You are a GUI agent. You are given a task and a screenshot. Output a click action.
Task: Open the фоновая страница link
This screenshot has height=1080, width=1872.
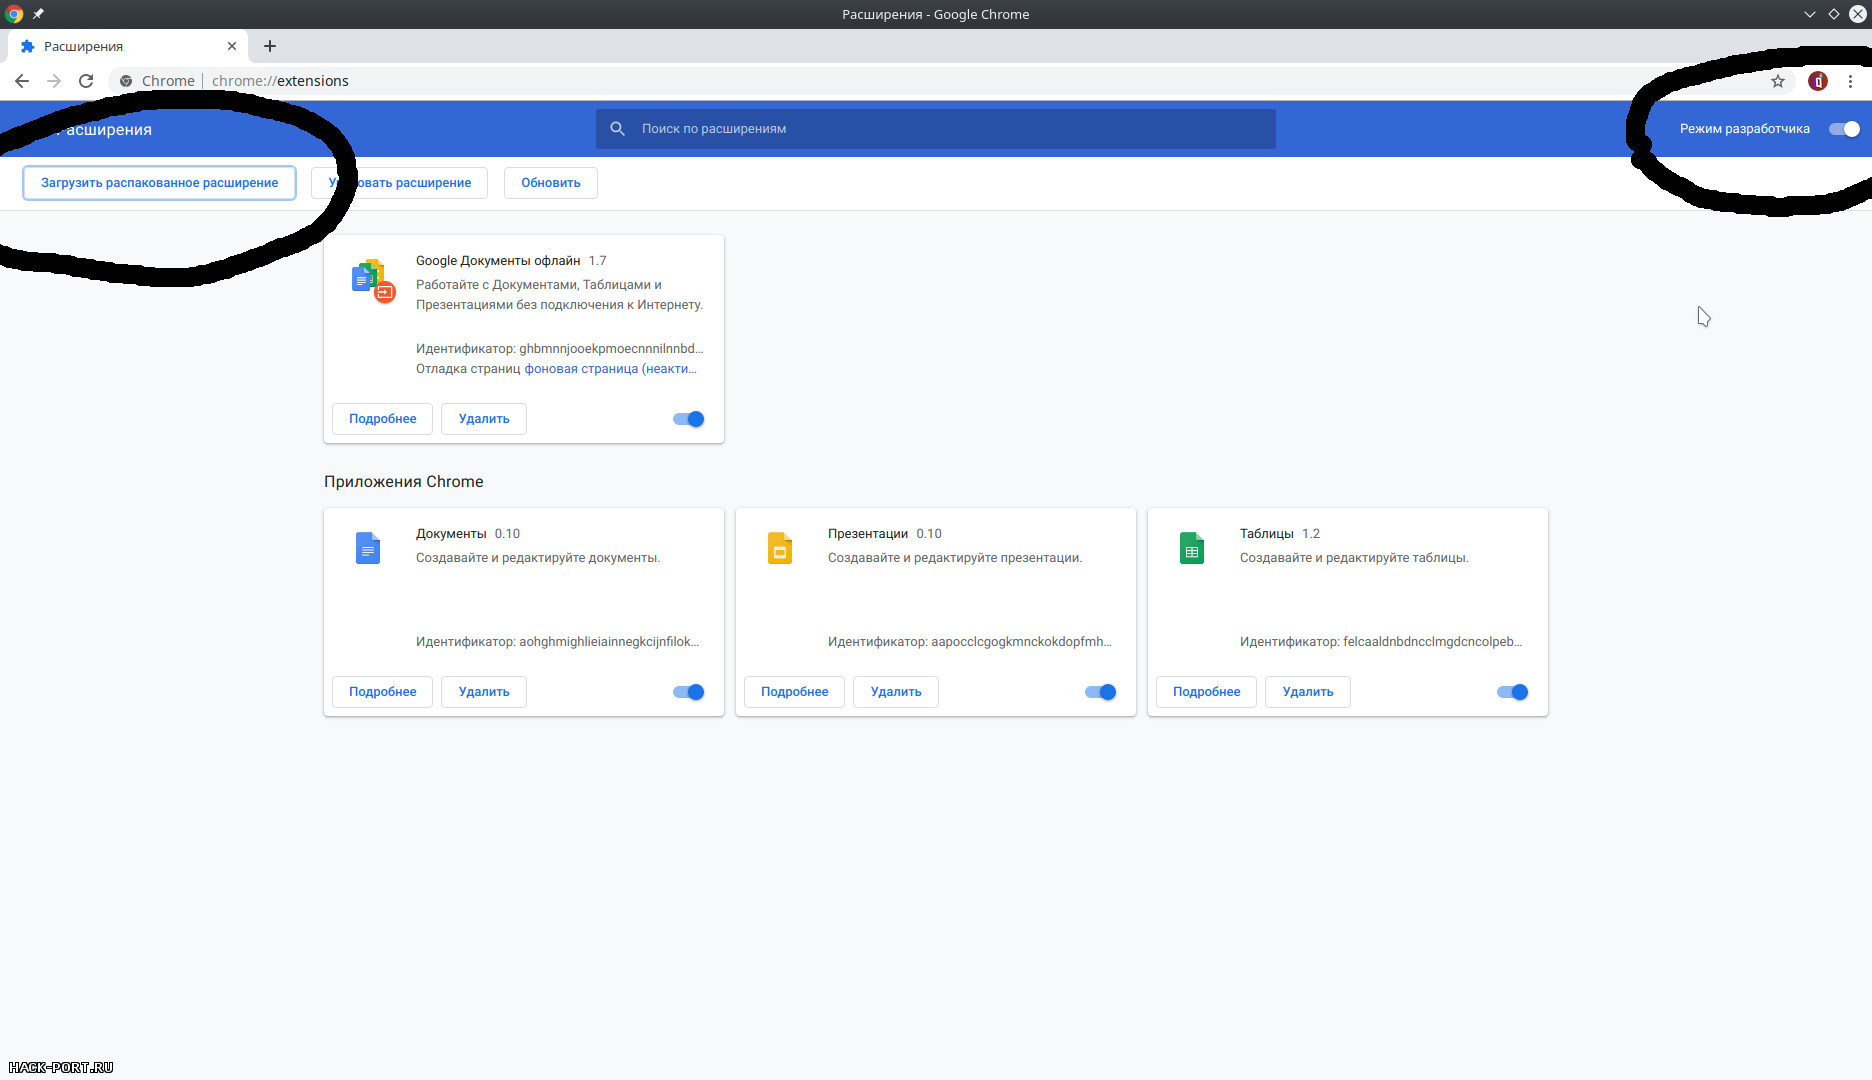pos(610,369)
